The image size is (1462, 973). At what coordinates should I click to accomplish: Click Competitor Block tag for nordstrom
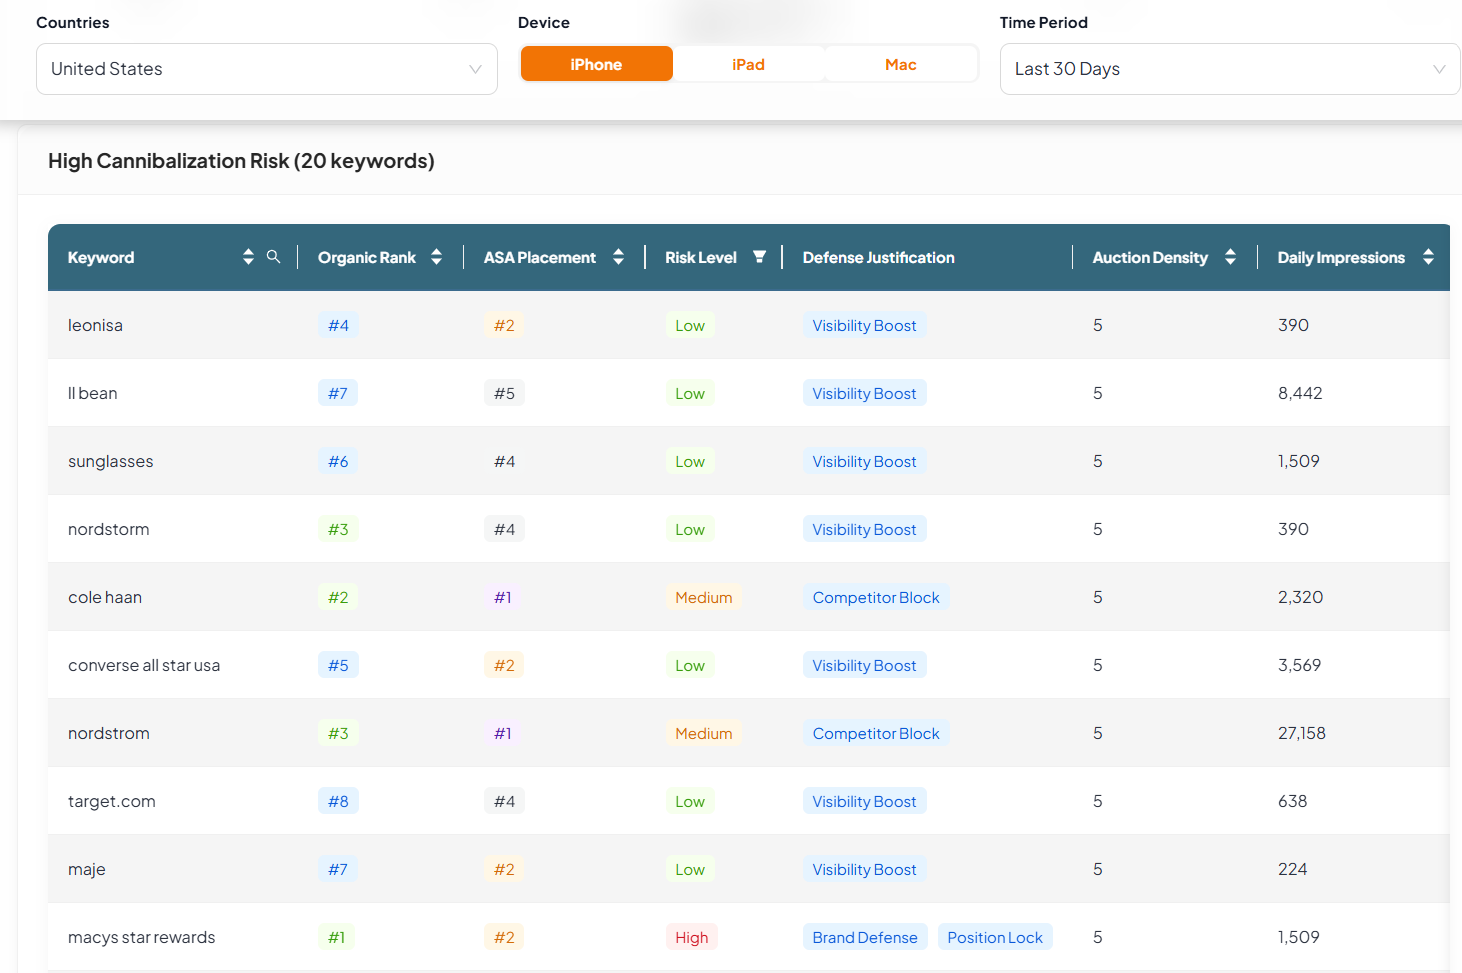pyautogui.click(x=876, y=733)
